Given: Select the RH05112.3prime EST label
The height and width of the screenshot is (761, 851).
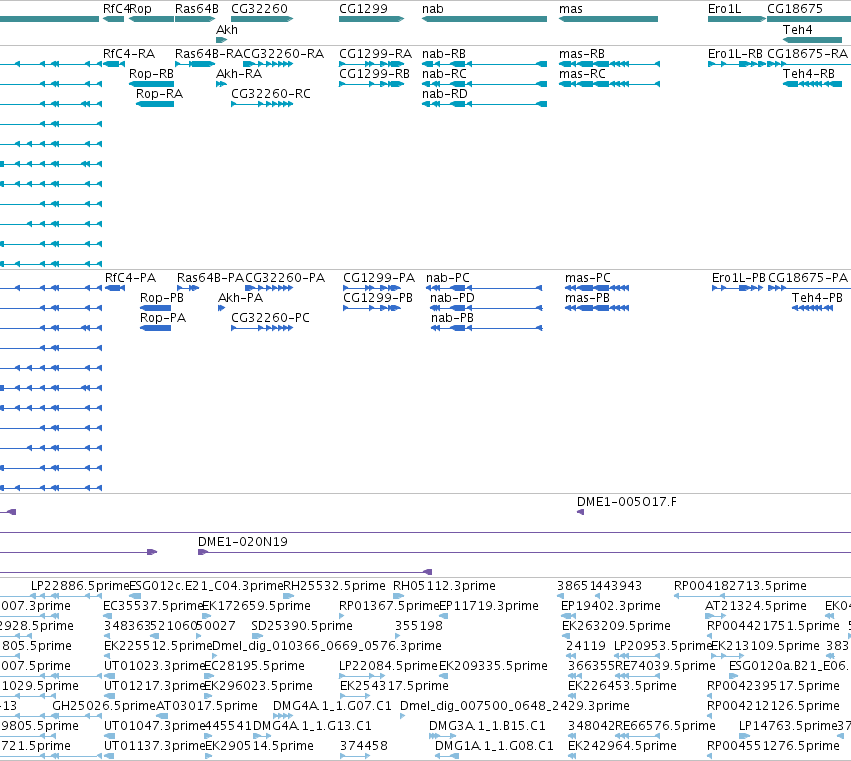Looking at the screenshot, I should pos(444,586).
